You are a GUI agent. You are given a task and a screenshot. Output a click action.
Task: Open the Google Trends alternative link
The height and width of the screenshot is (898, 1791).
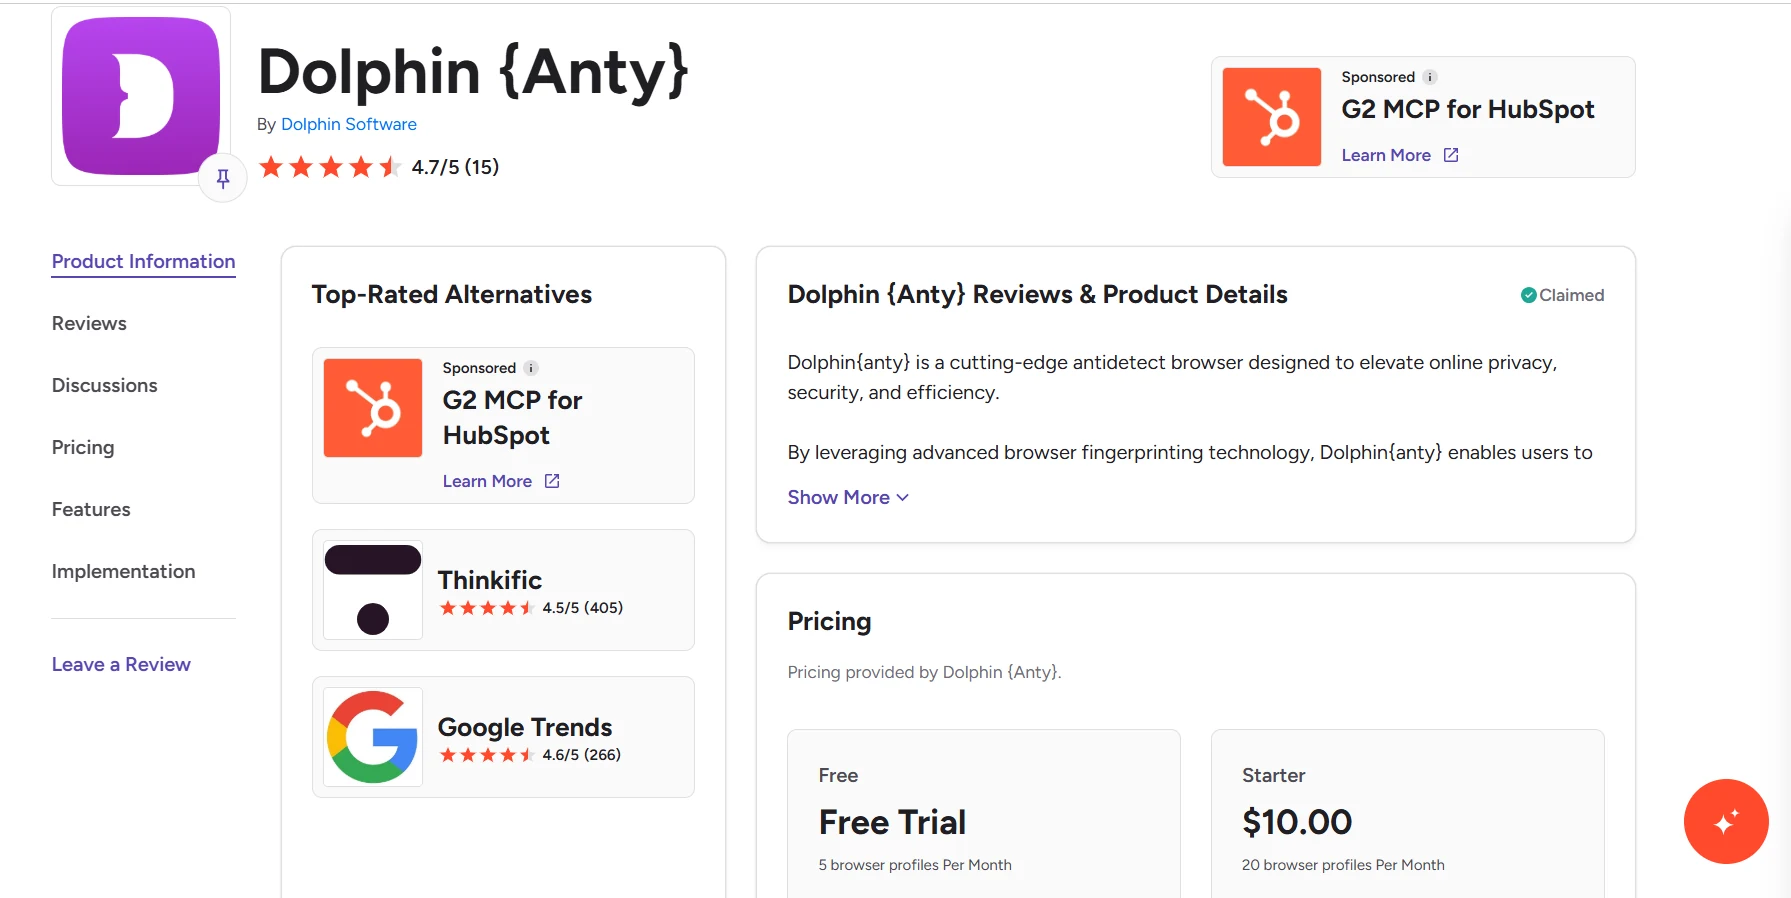pos(525,727)
